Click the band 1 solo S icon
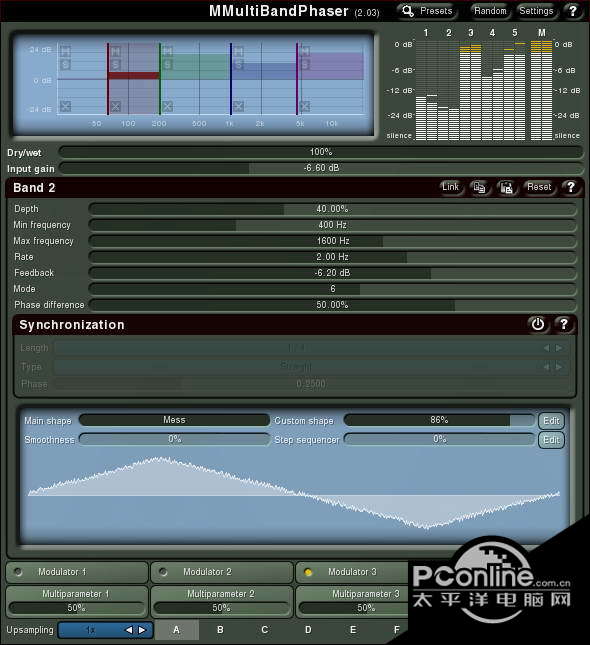Screen dimensions: 590x645 coord(65,64)
